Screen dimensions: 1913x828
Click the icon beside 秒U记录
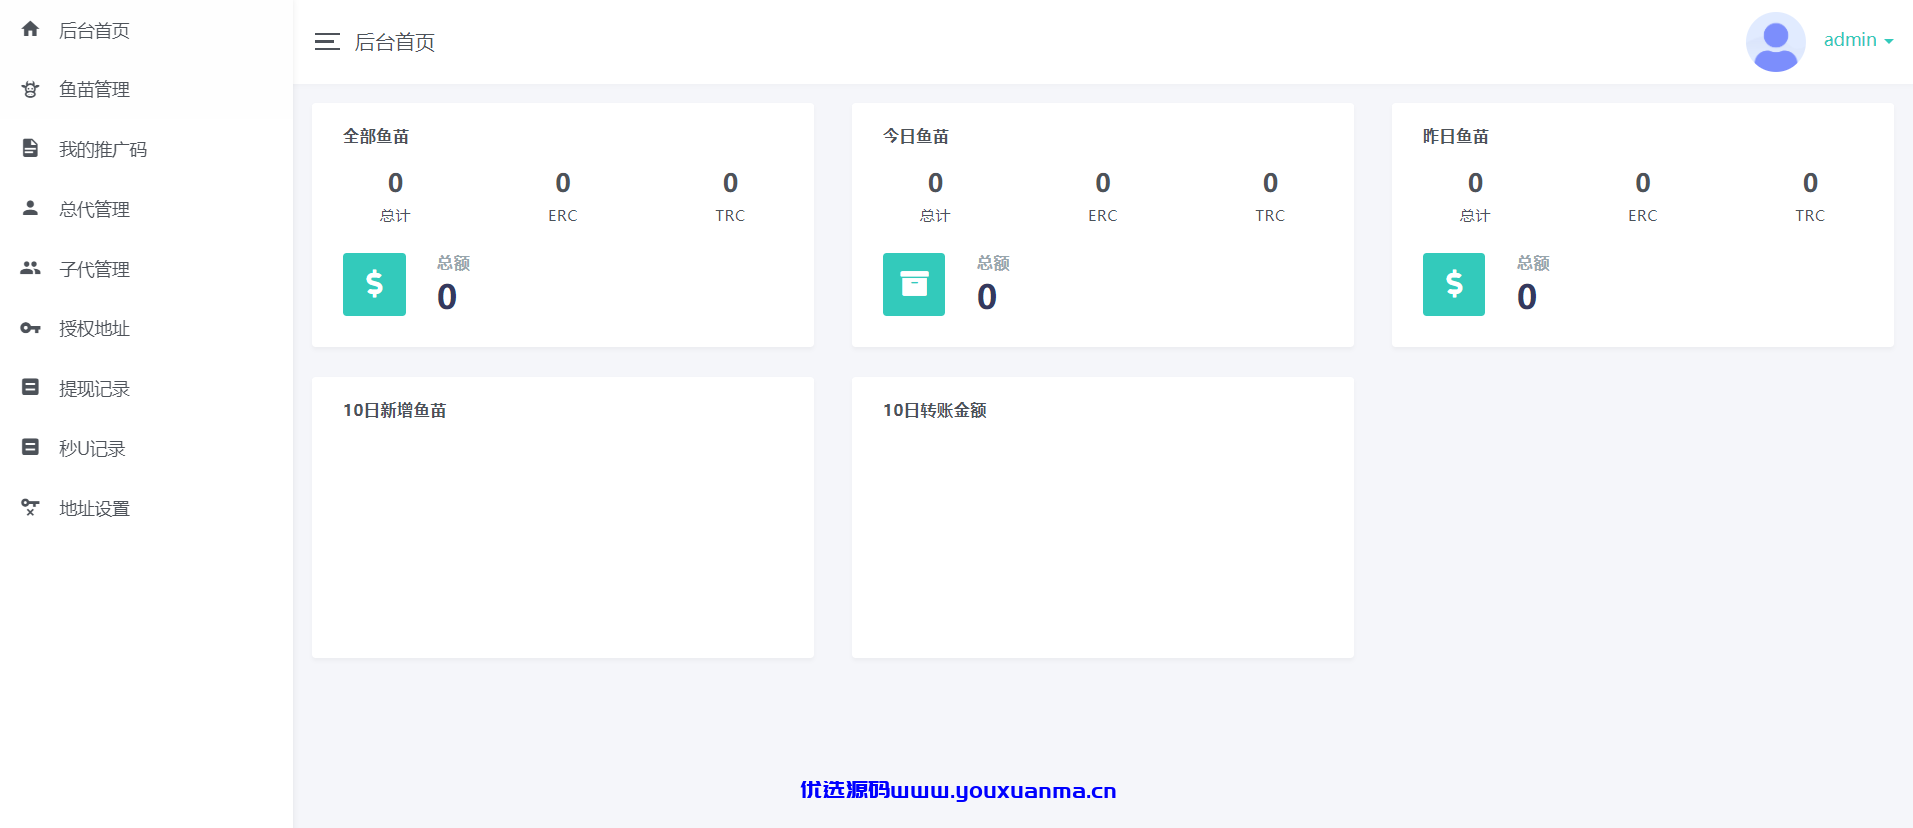tap(30, 447)
